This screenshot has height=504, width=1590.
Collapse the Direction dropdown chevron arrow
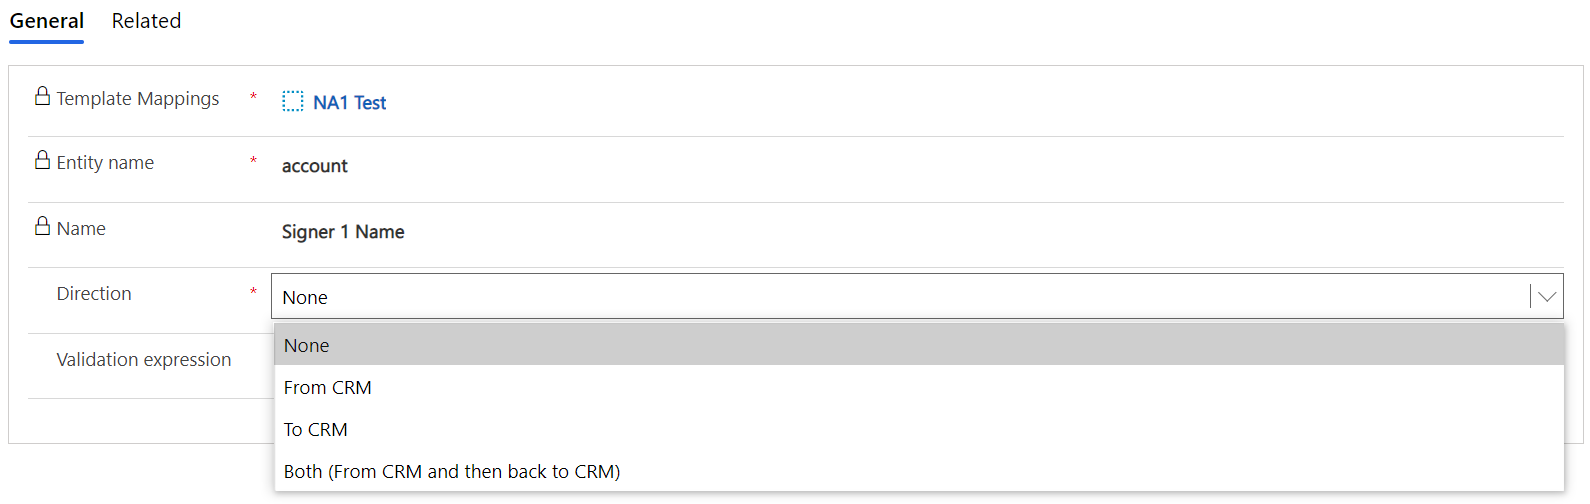point(1547,297)
